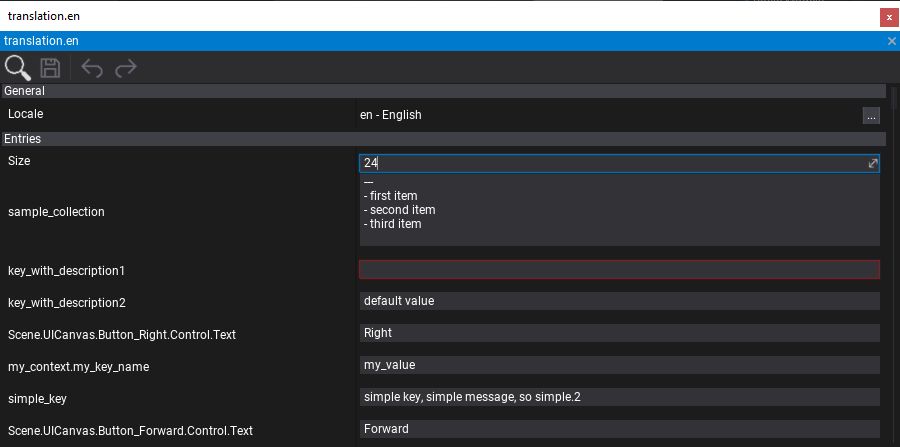This screenshot has width=900, height=447.
Task: Click the expand arrow icon in Size field
Action: point(872,164)
